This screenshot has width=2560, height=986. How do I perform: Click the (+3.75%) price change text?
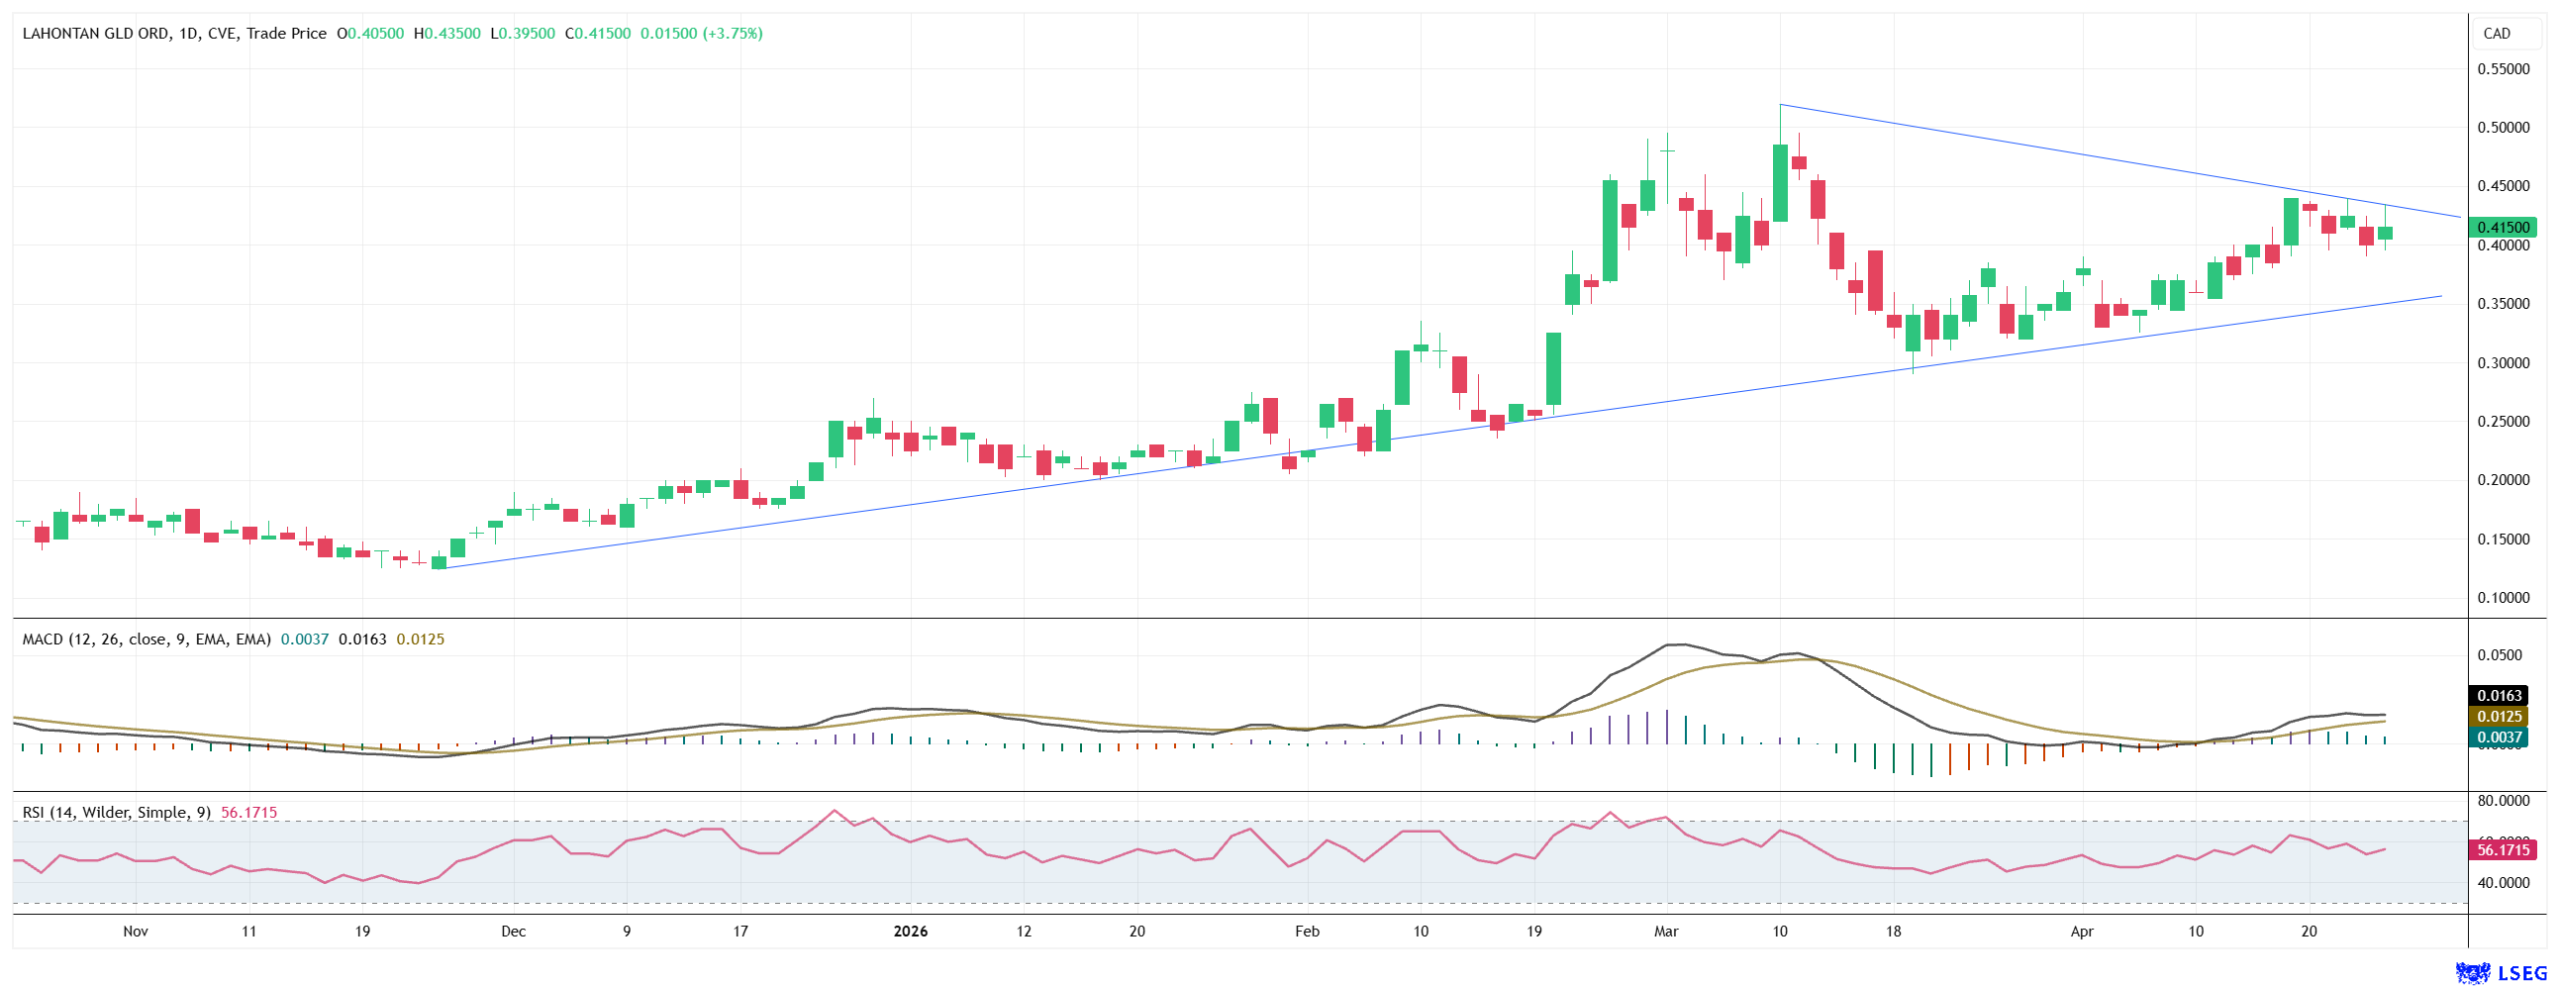732,33
